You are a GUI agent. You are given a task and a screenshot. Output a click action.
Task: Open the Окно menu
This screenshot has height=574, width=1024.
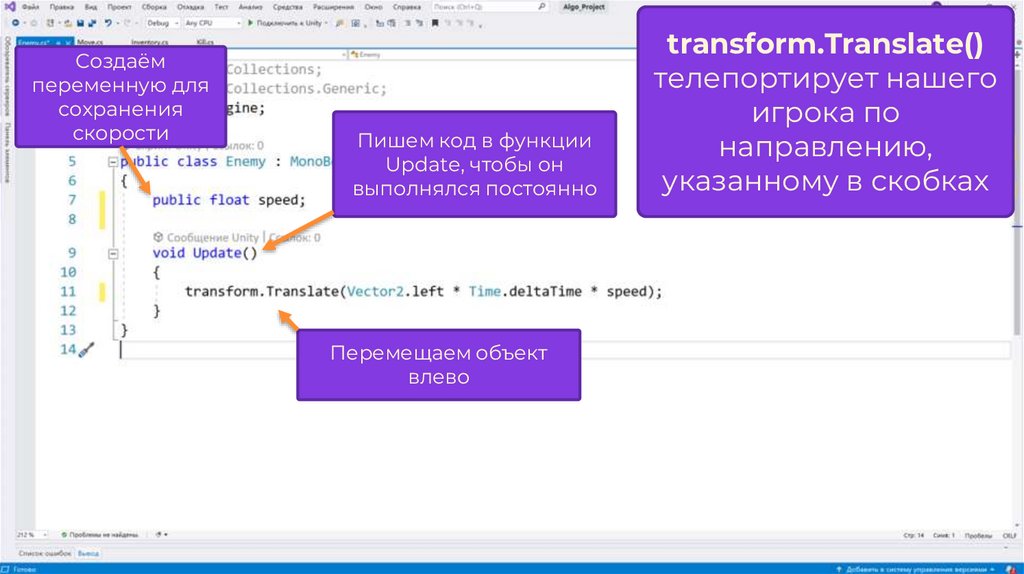tap(374, 7)
